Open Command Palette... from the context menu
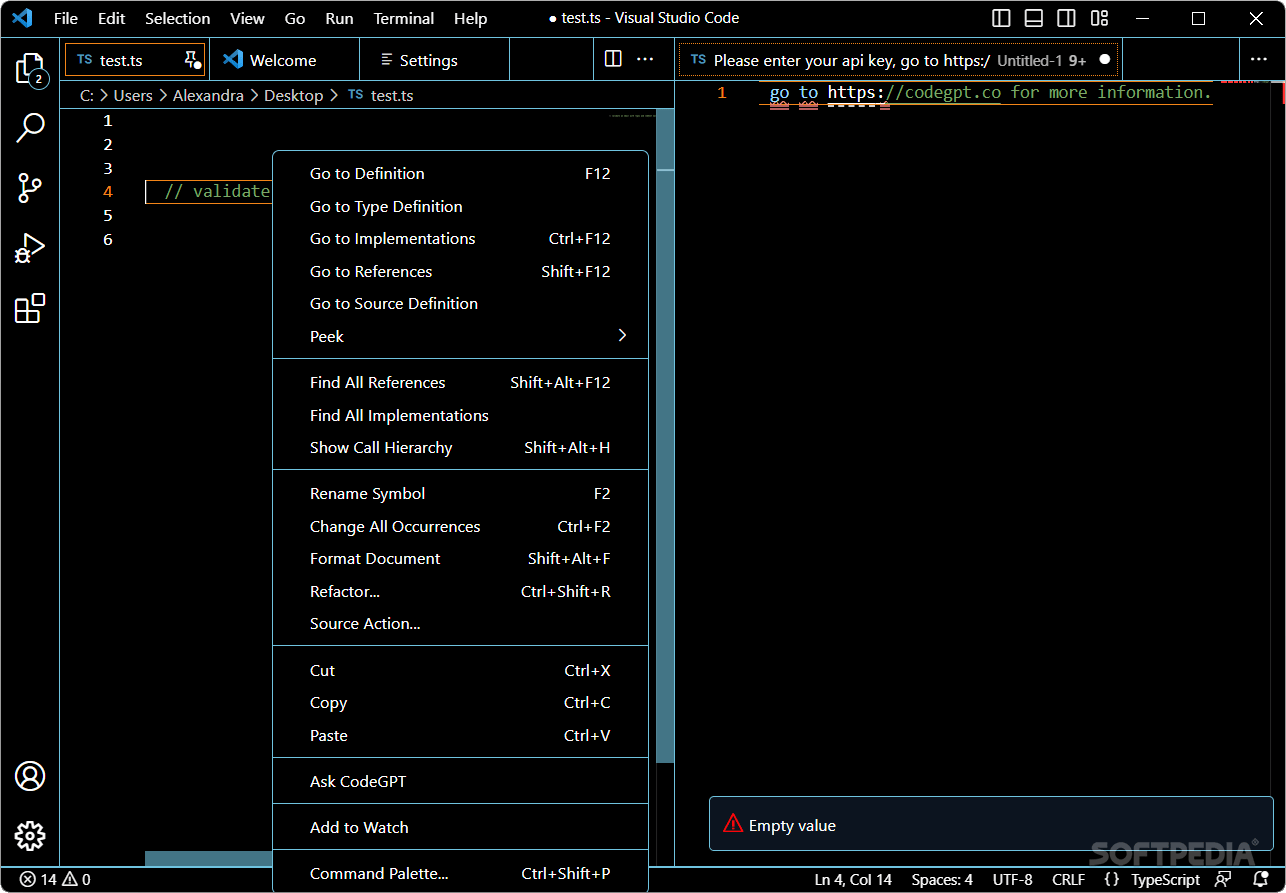 tap(460, 873)
